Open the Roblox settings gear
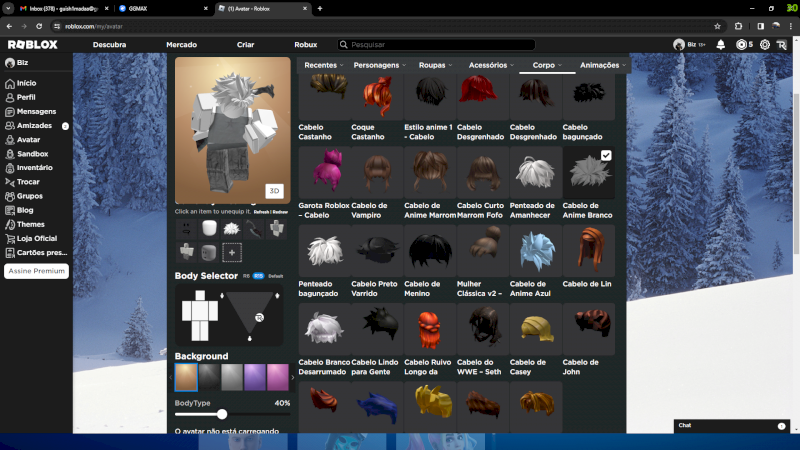 coord(764,45)
